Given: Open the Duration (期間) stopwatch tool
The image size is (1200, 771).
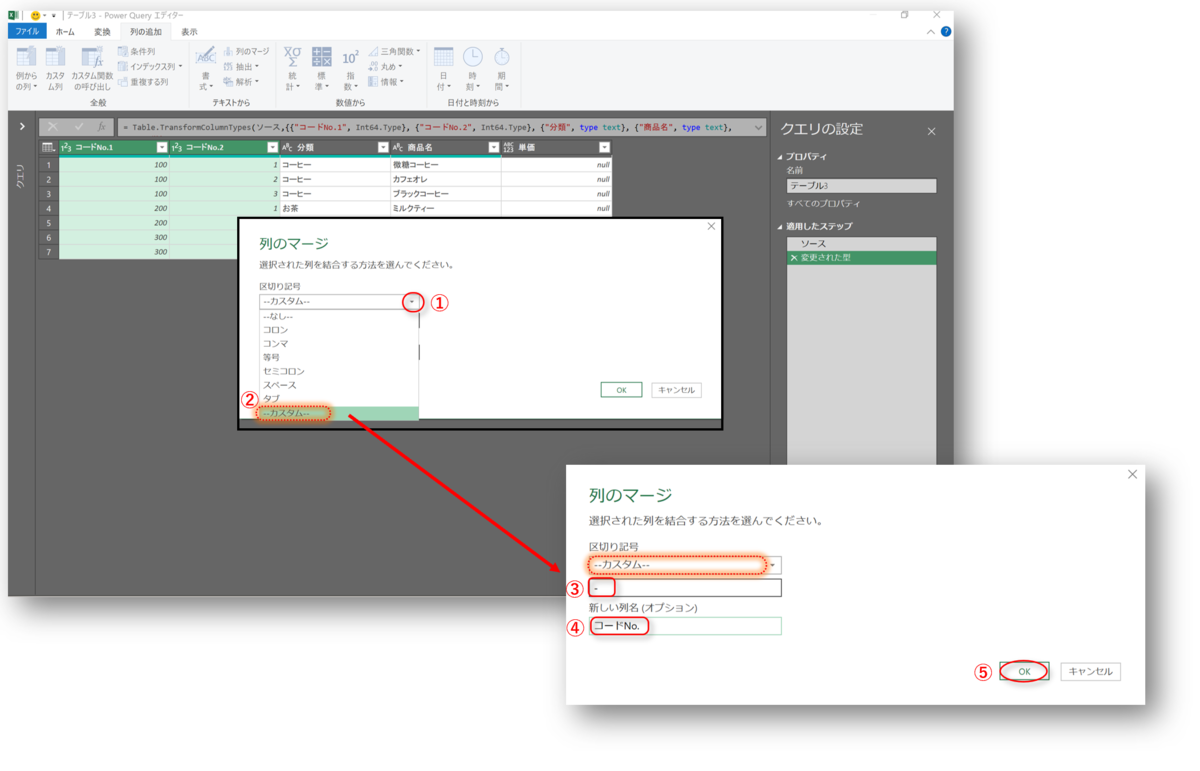Looking at the screenshot, I should point(501,68).
